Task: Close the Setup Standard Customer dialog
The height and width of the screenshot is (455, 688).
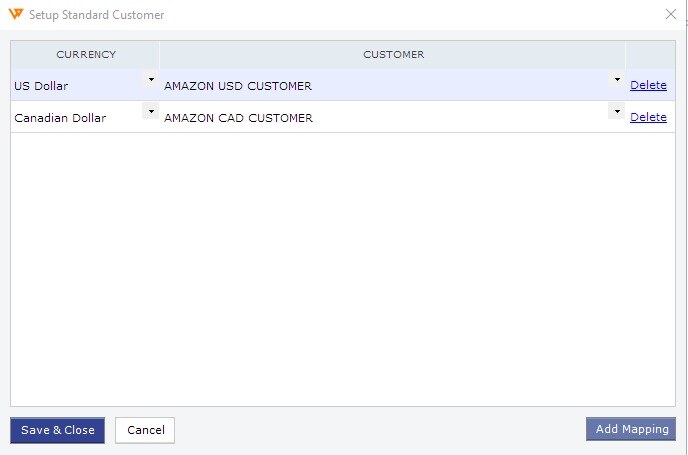Action: coord(670,14)
